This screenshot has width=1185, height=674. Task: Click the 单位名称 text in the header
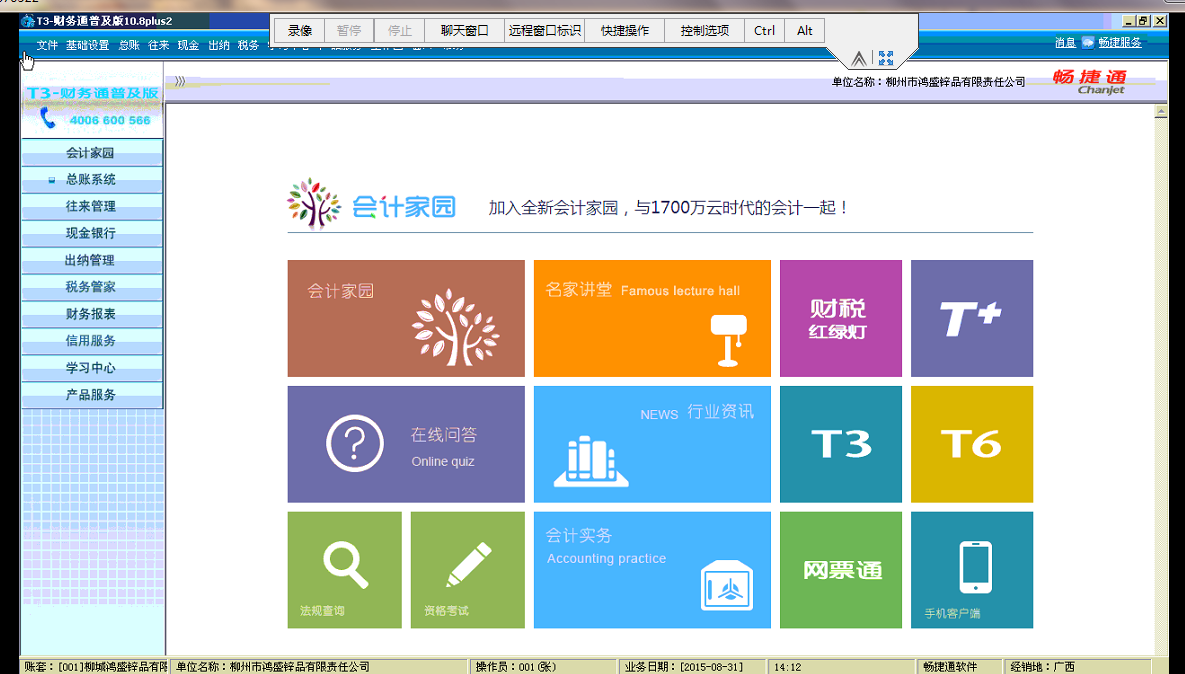coord(929,82)
